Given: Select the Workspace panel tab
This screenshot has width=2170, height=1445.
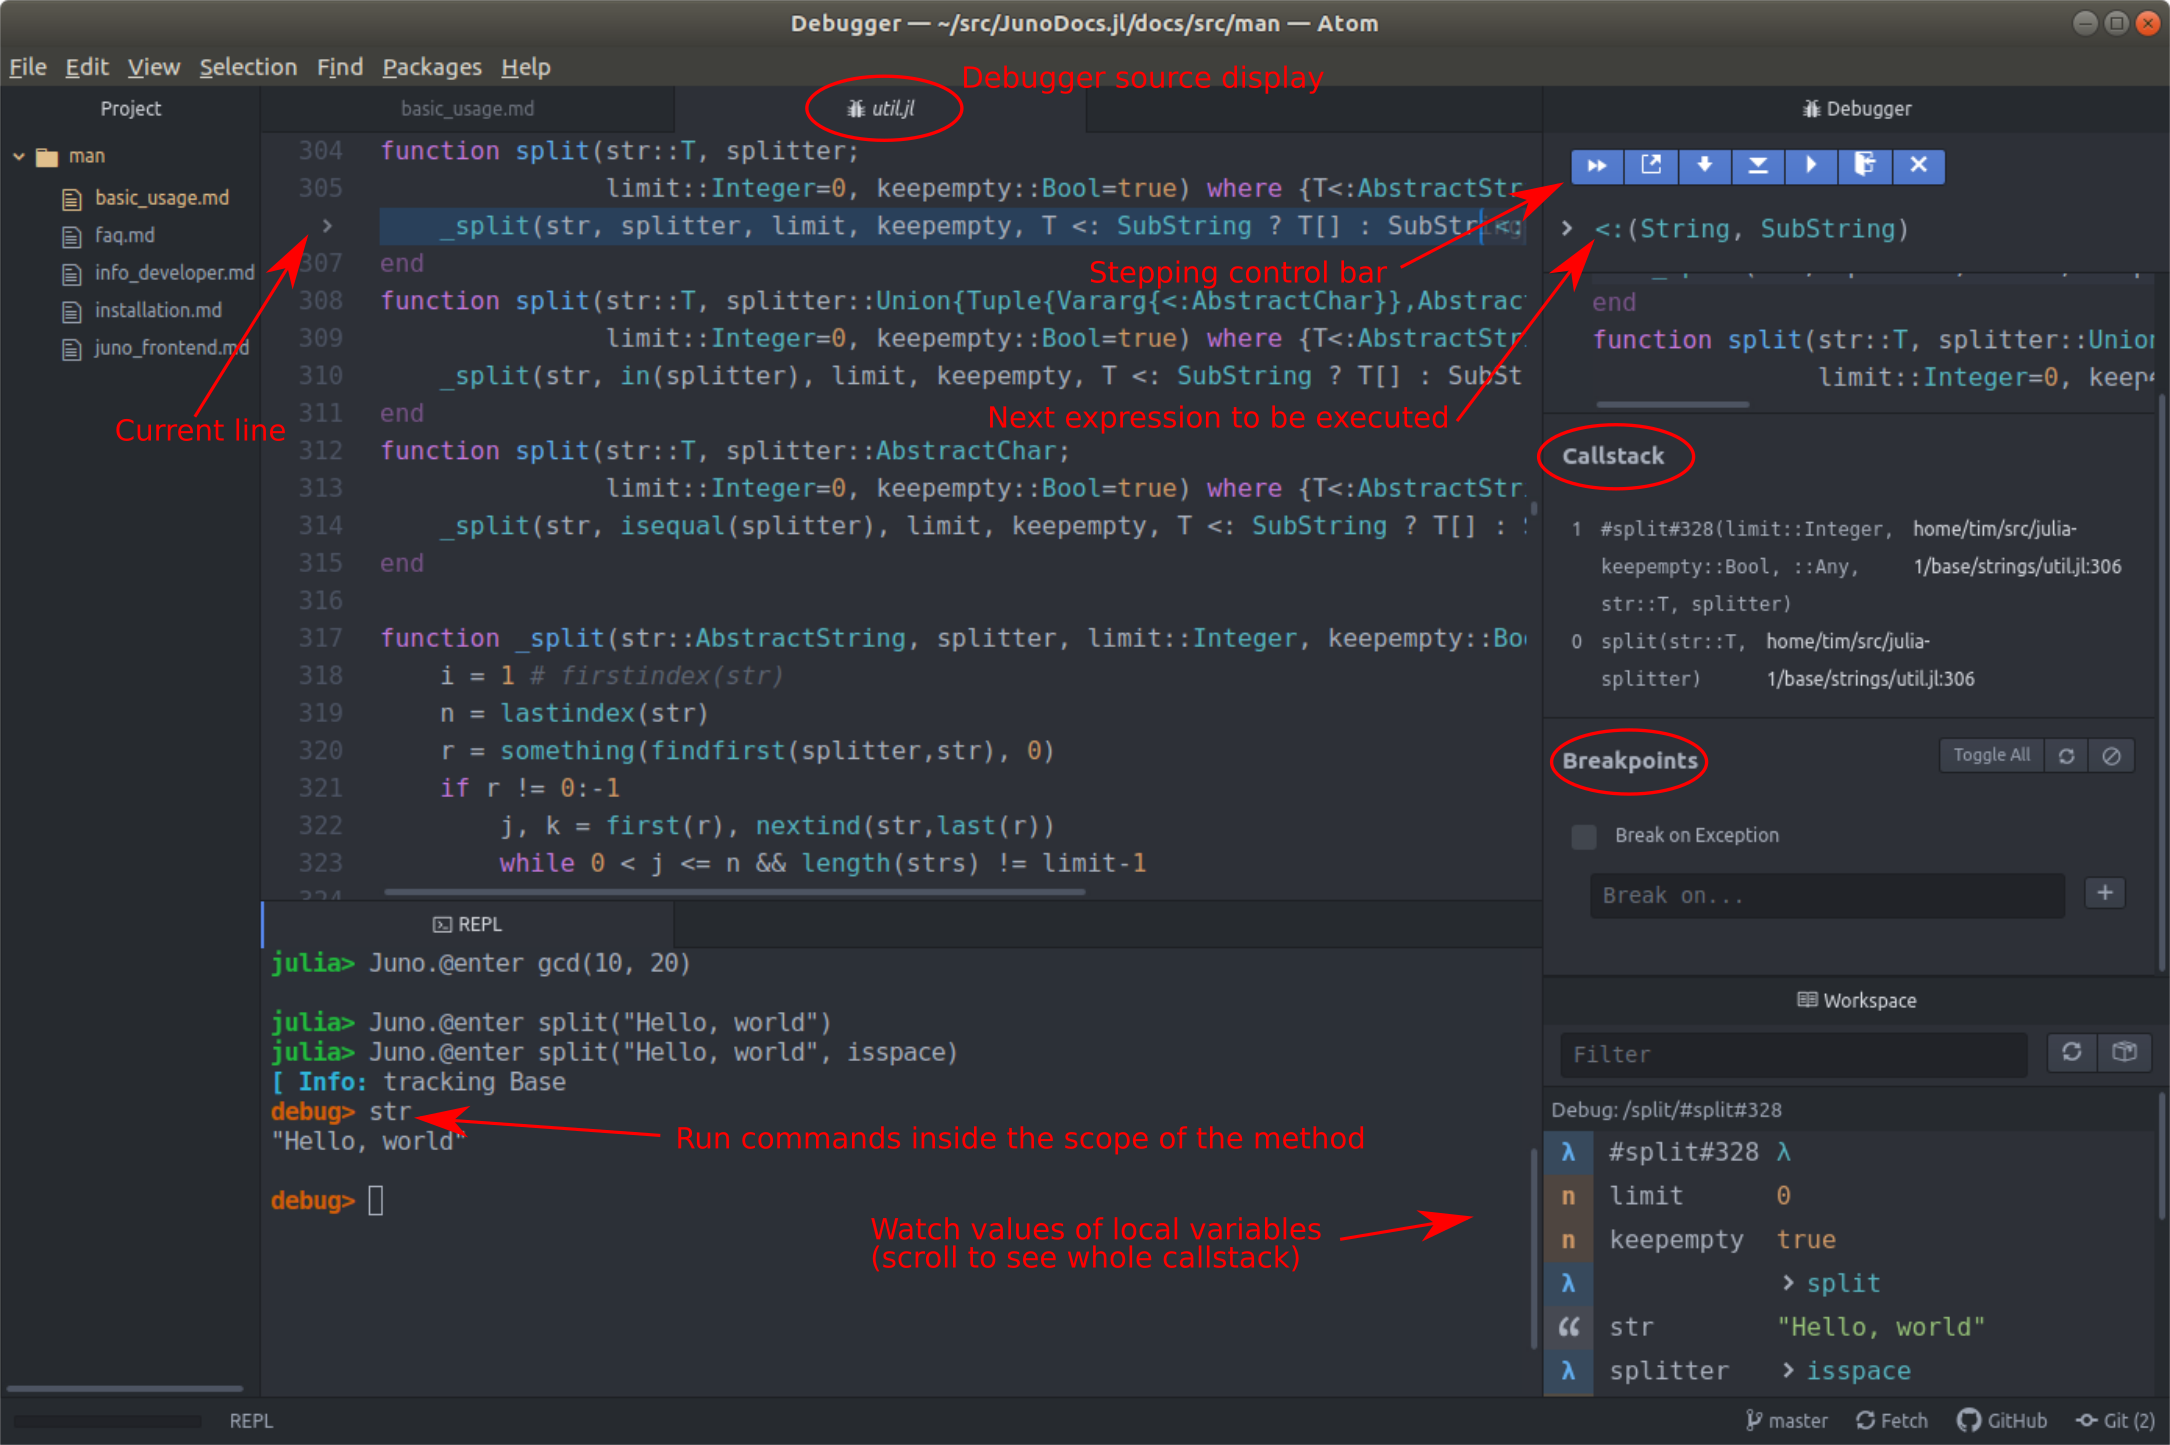Looking at the screenshot, I should click(x=1857, y=1000).
